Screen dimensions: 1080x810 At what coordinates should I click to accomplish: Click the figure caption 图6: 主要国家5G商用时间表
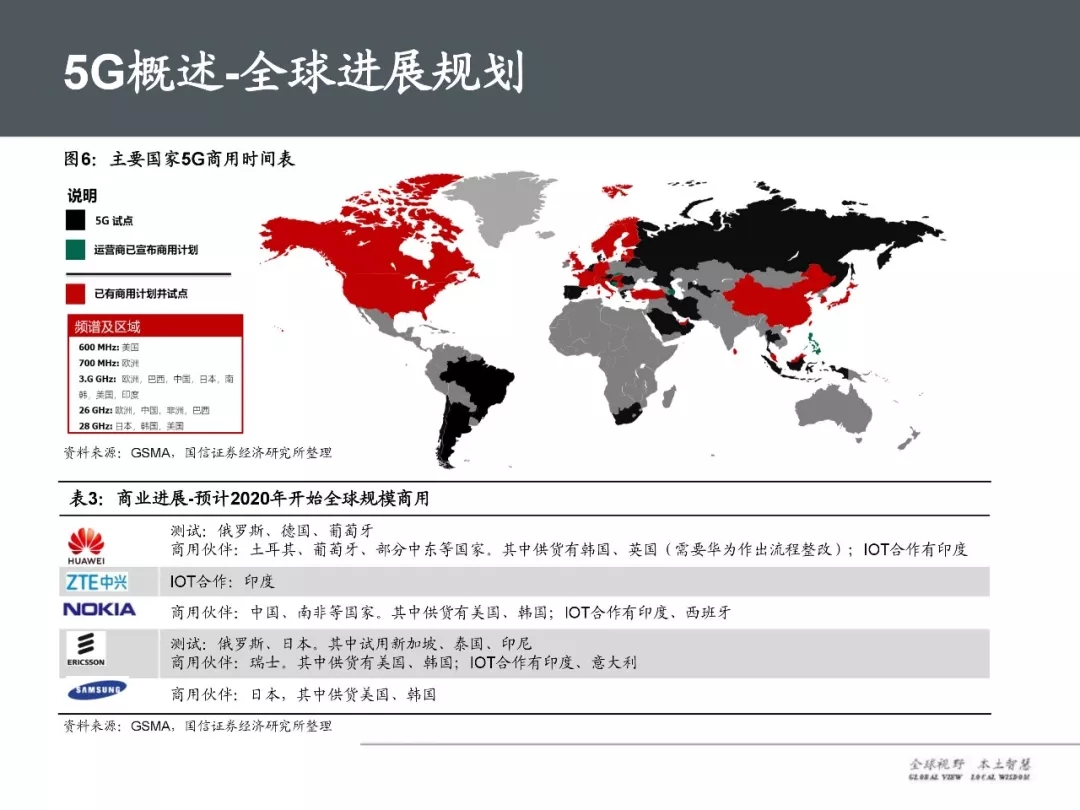point(179,159)
